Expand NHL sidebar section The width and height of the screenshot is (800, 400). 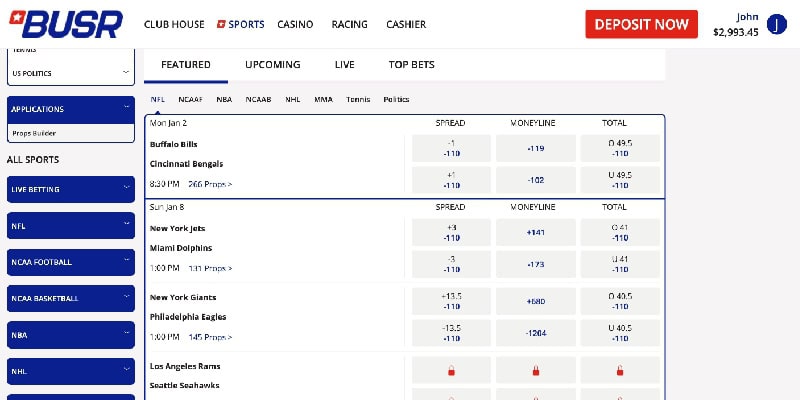[x=71, y=371]
